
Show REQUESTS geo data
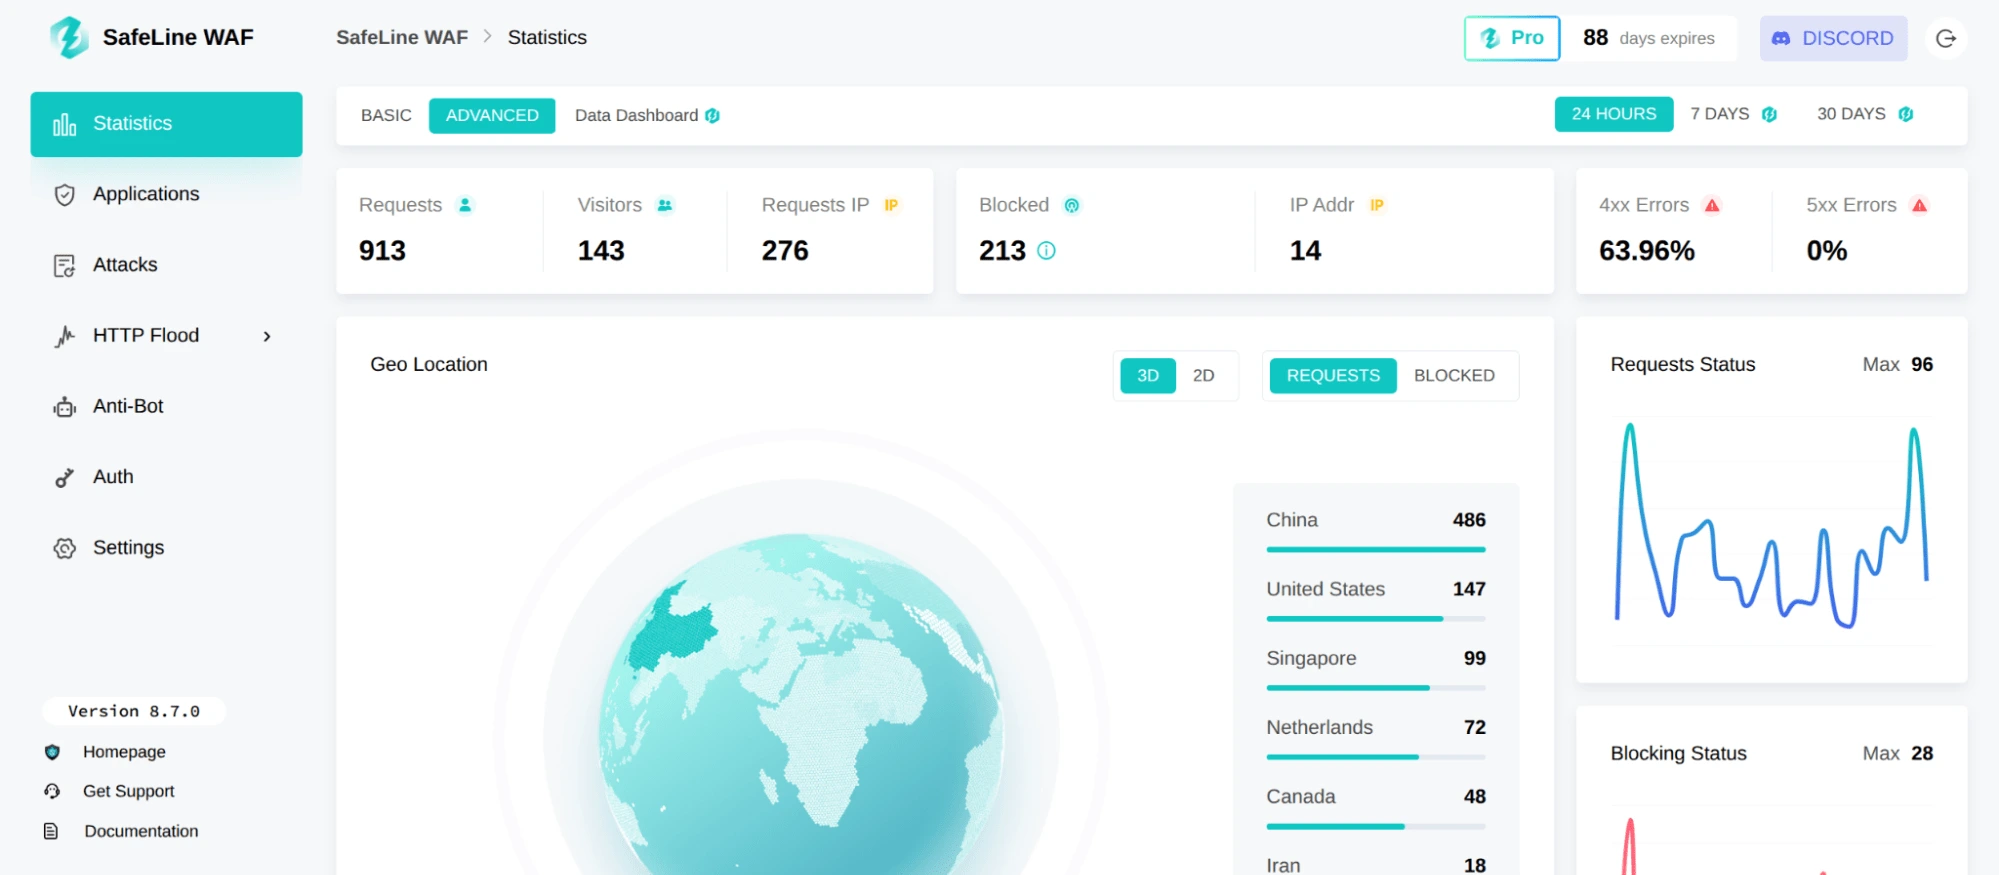pos(1333,376)
